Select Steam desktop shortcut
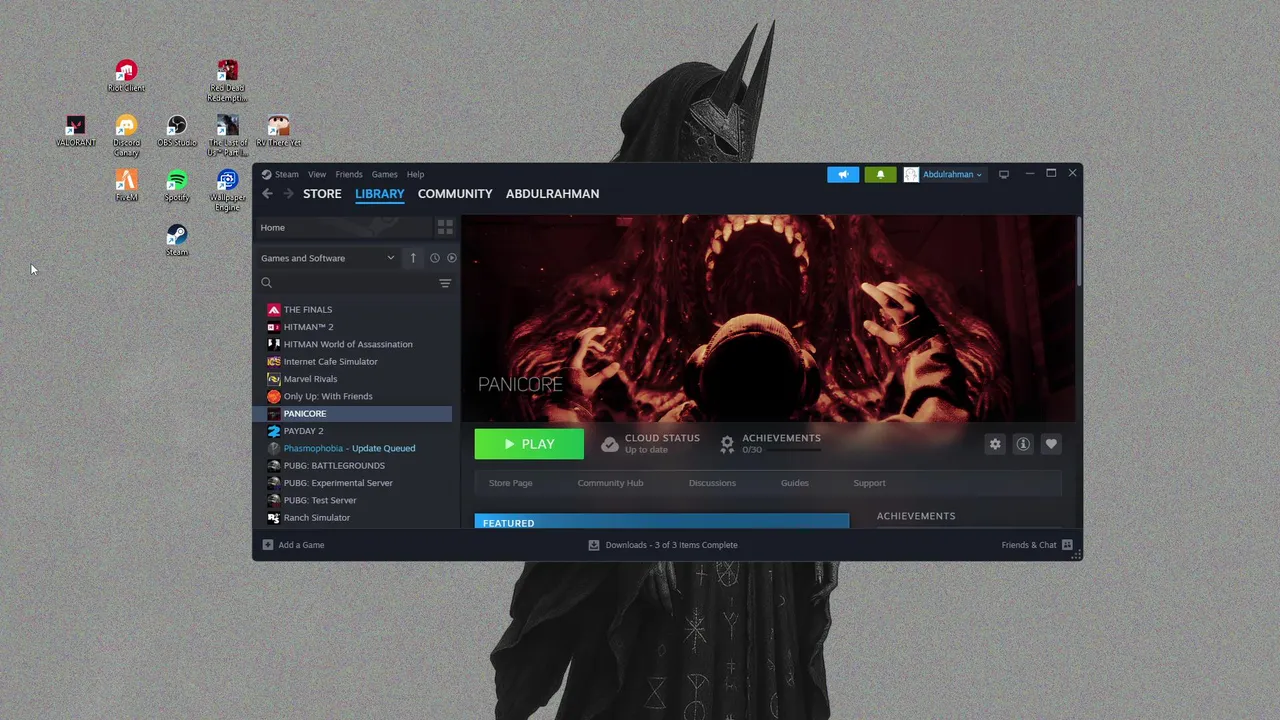This screenshot has width=1280, height=720. pyautogui.click(x=177, y=241)
